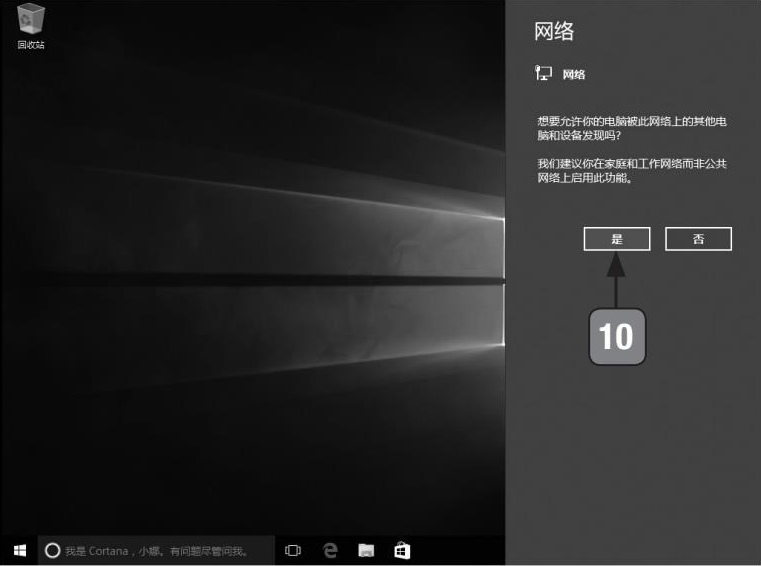Select the bold 网络 network name label

click(574, 74)
